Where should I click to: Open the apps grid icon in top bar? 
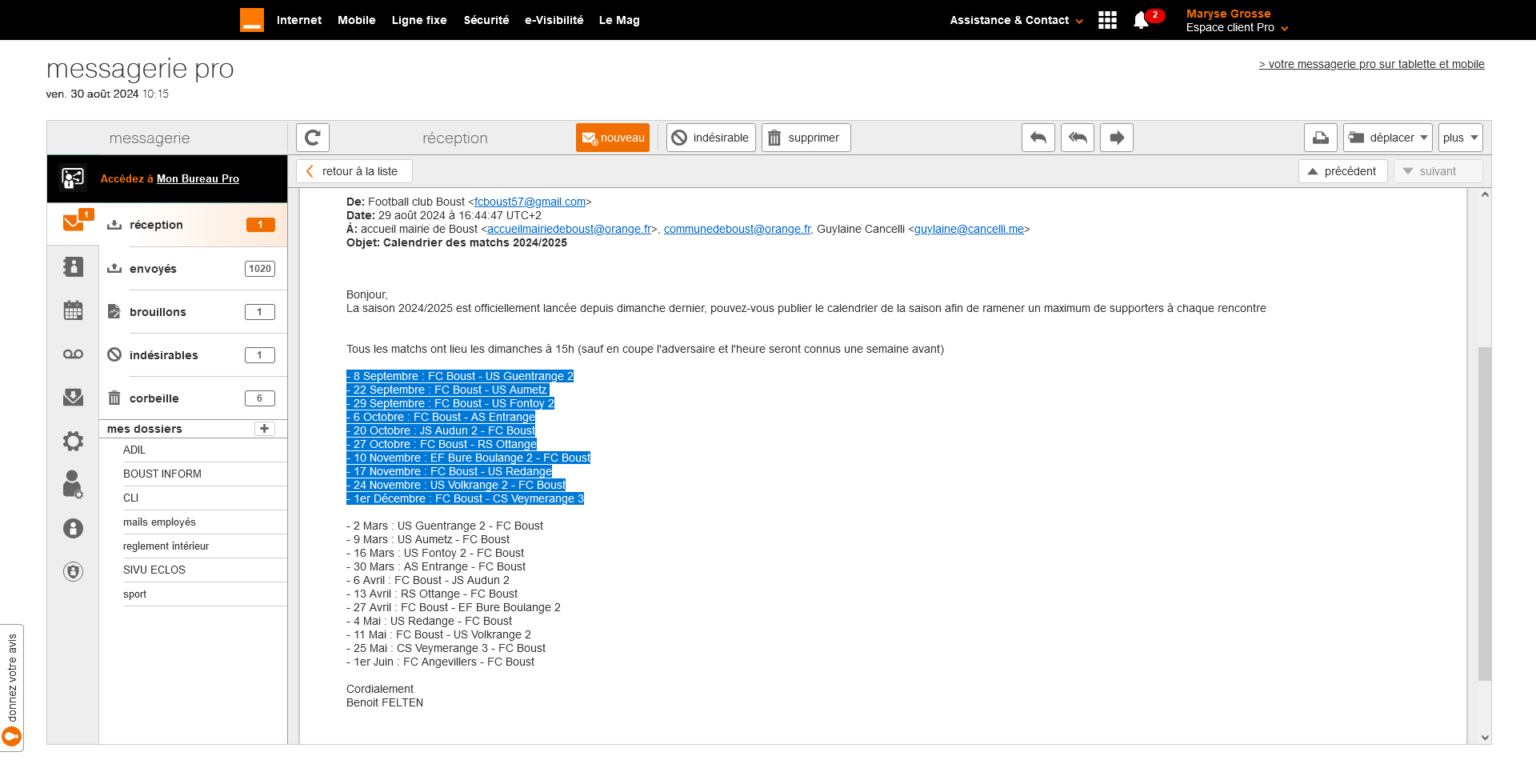(1107, 20)
